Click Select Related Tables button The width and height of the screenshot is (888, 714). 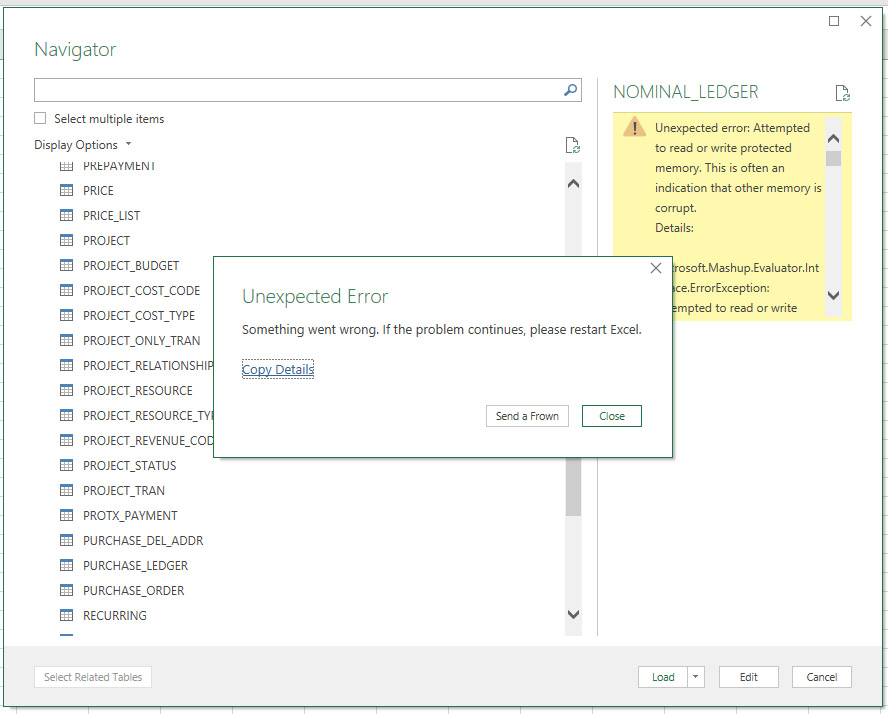coord(93,677)
